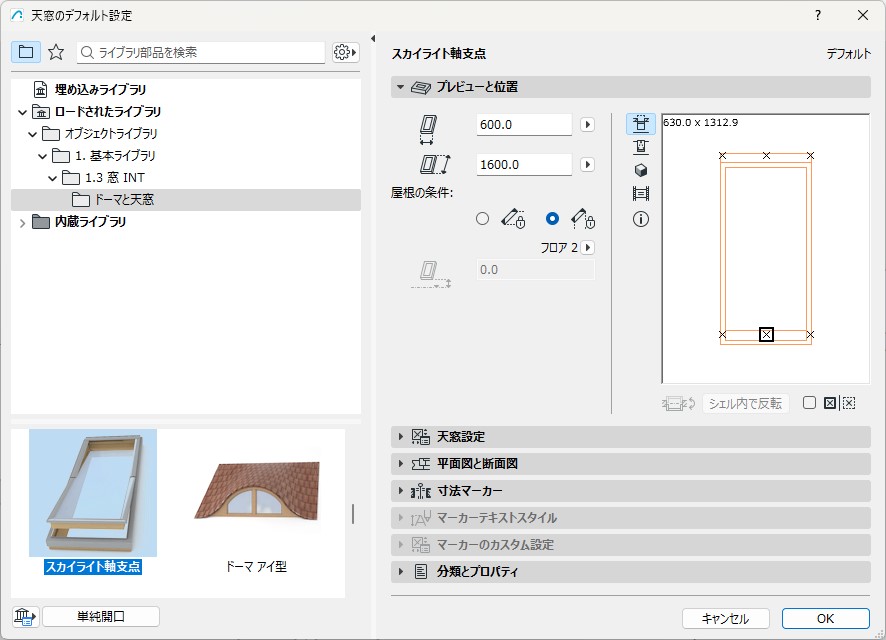Open the フロア 2 arrow dropdown
Image resolution: width=886 pixels, height=640 pixels.
(588, 247)
